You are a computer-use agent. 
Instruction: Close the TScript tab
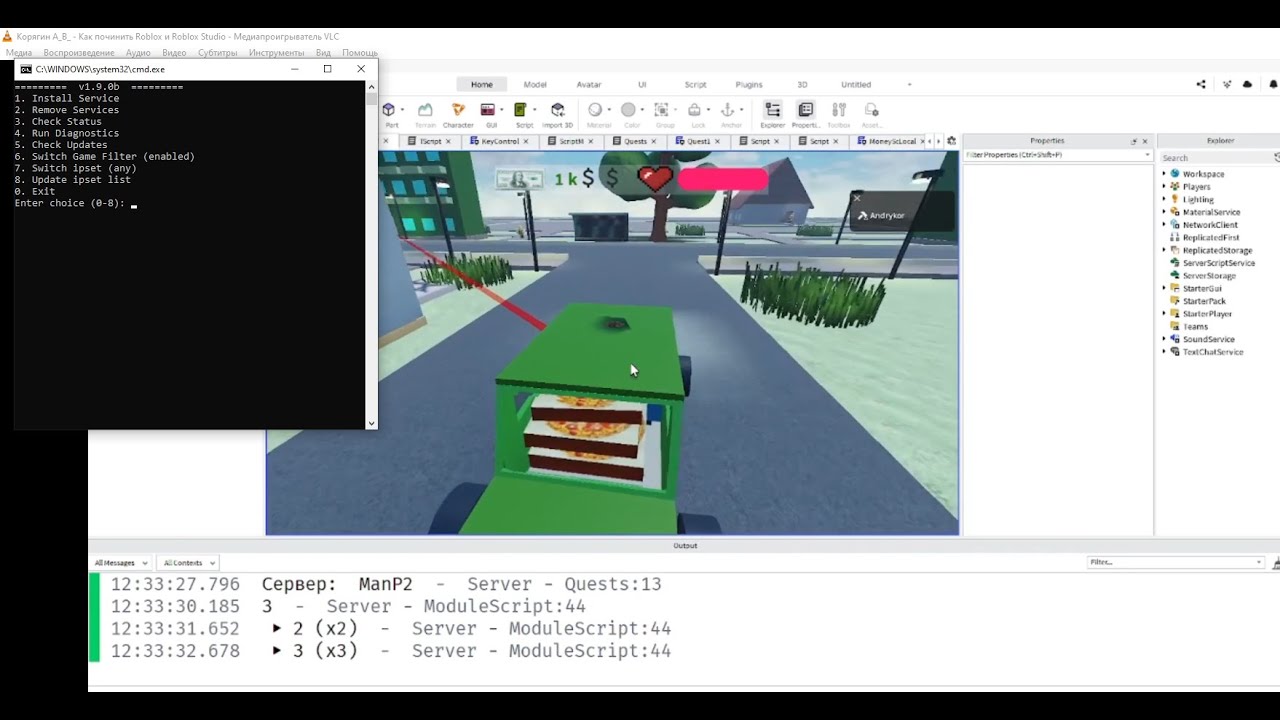pos(448,142)
